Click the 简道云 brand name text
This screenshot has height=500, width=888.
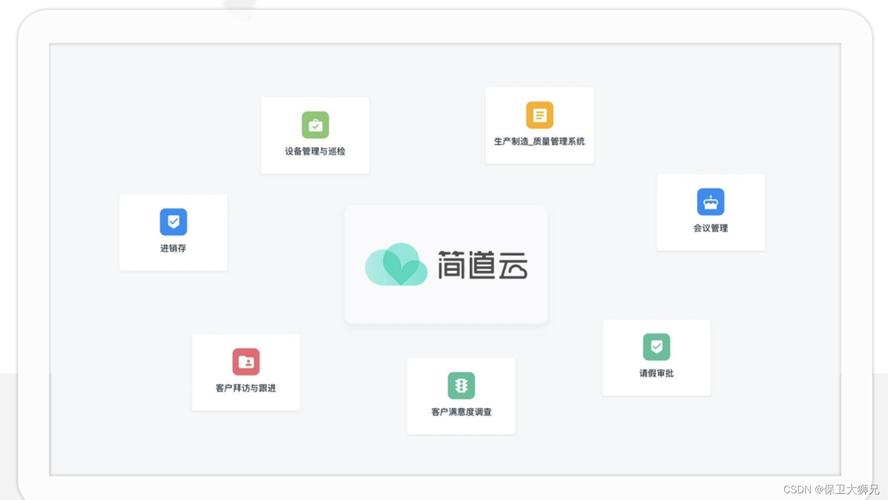click(x=483, y=265)
